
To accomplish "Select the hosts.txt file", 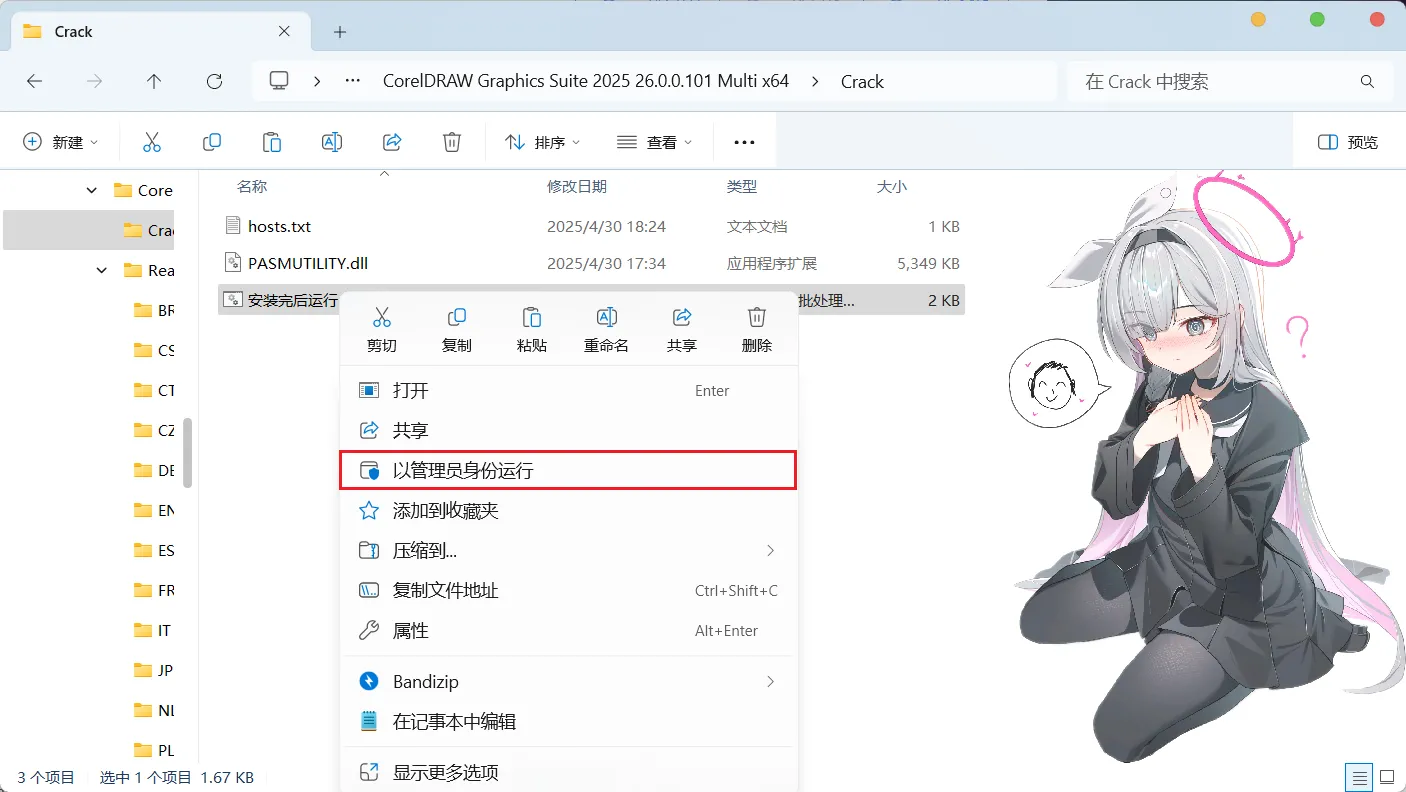I will click(591, 227).
